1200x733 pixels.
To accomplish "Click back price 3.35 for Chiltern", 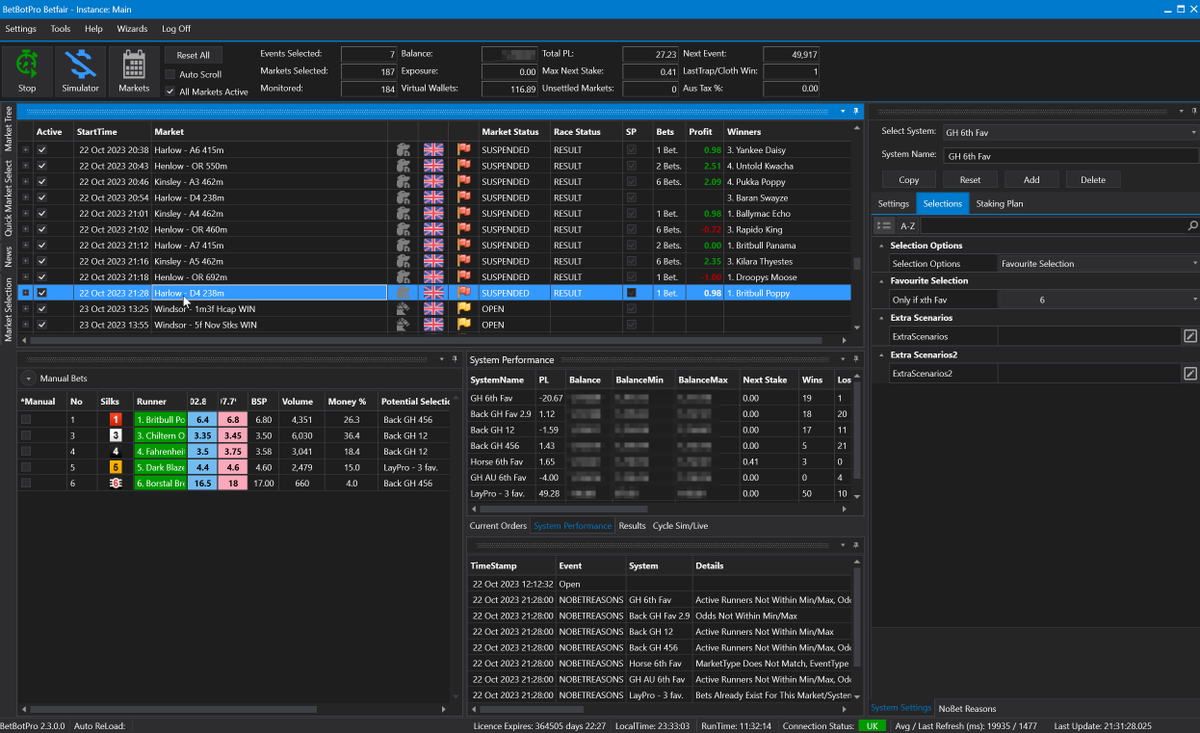I will click(x=203, y=436).
